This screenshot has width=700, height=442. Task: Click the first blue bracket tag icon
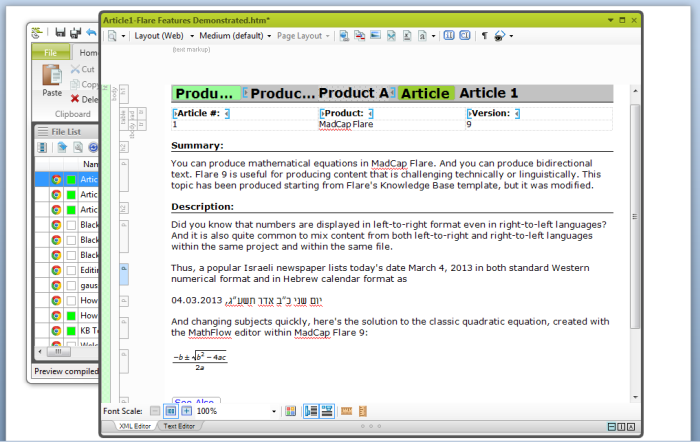tap(449, 35)
